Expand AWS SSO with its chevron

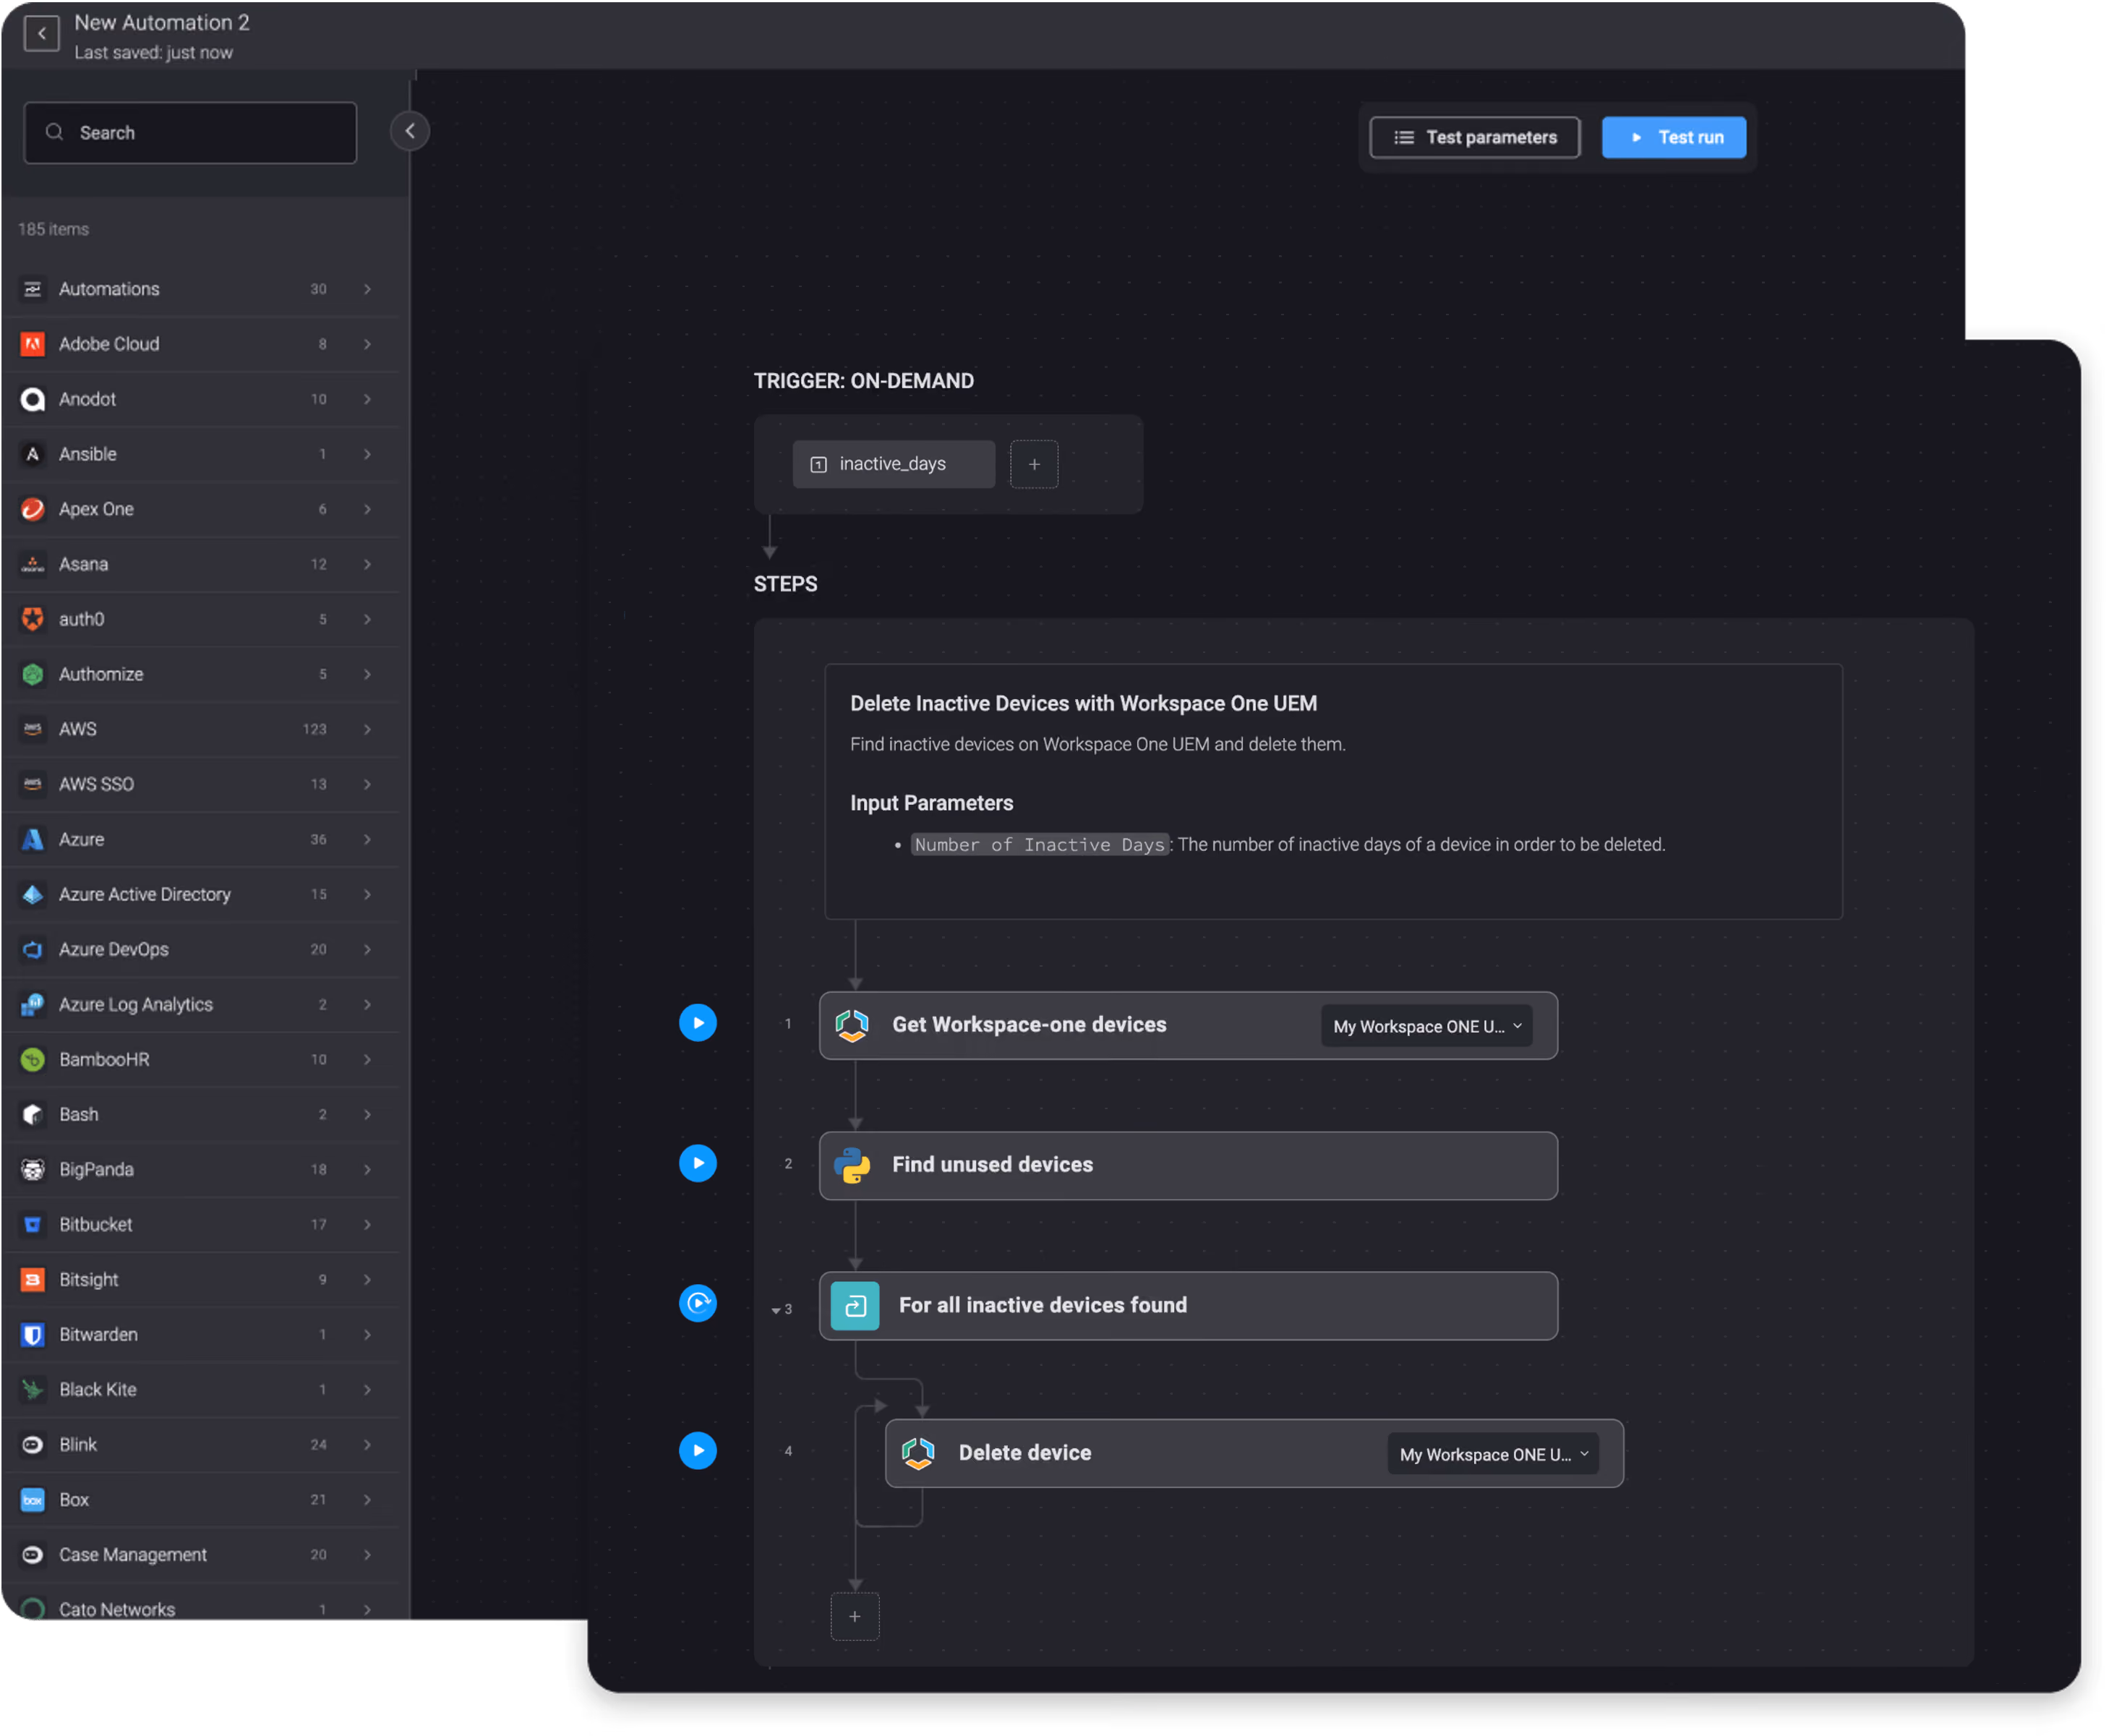(368, 784)
